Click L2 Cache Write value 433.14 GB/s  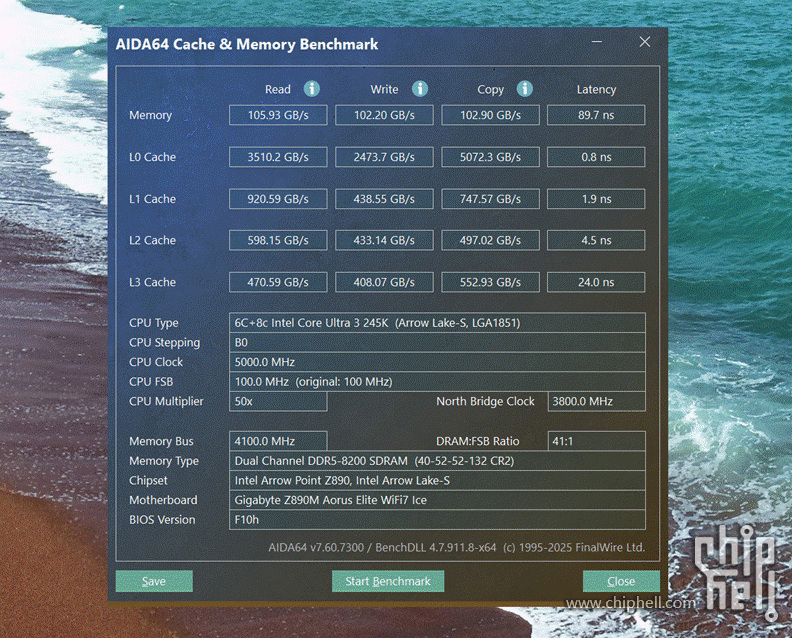click(384, 240)
